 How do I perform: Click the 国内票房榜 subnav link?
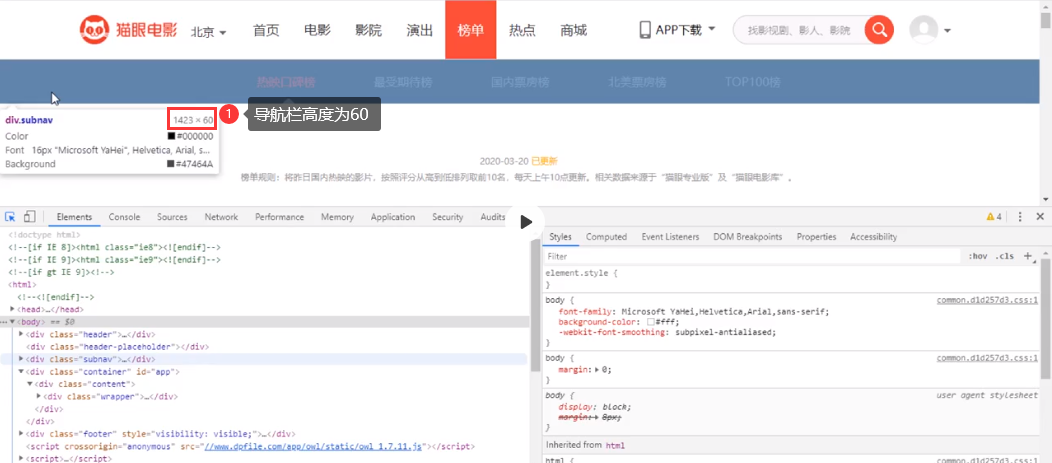click(520, 83)
